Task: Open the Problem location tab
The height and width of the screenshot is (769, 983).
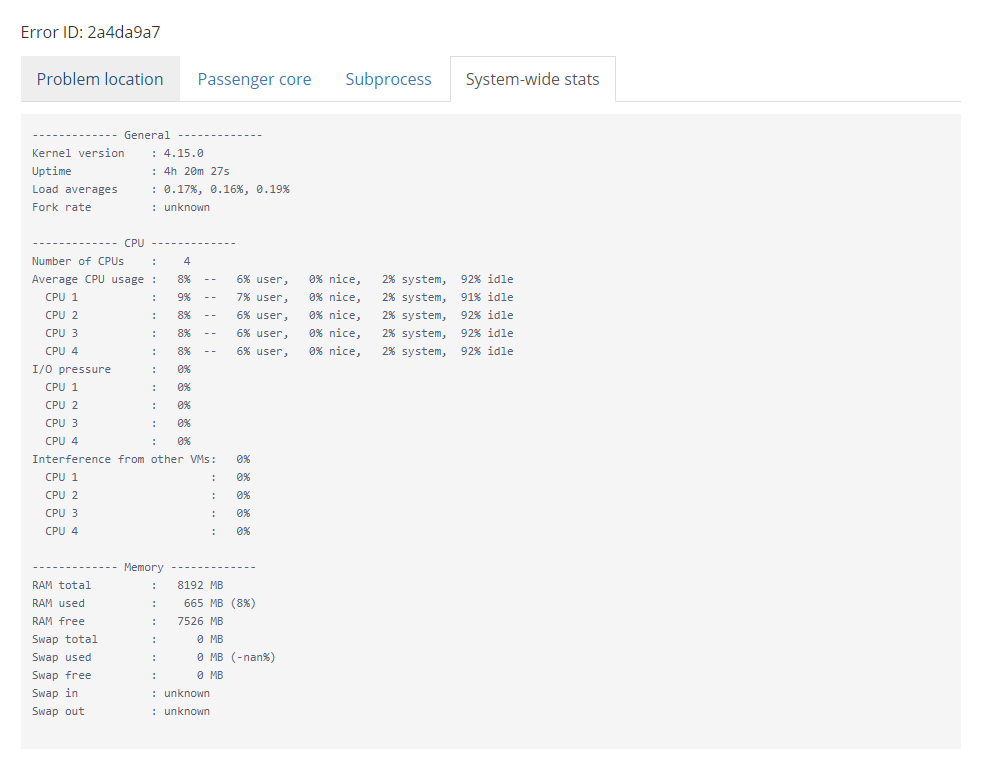Action: click(x=100, y=79)
